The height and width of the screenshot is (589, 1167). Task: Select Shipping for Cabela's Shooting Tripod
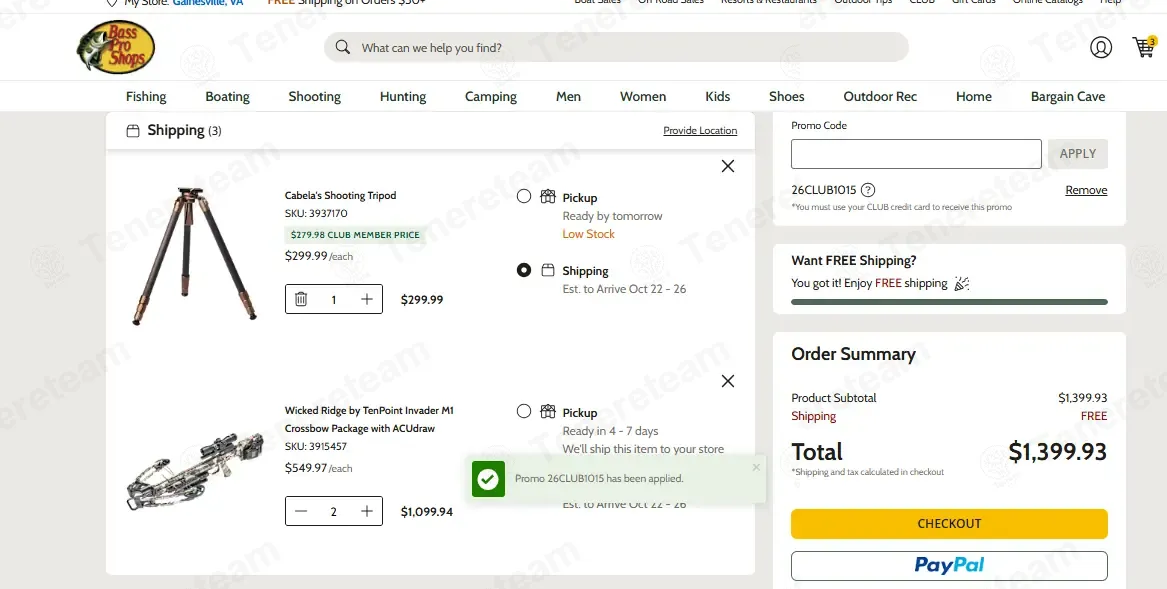[x=524, y=270]
